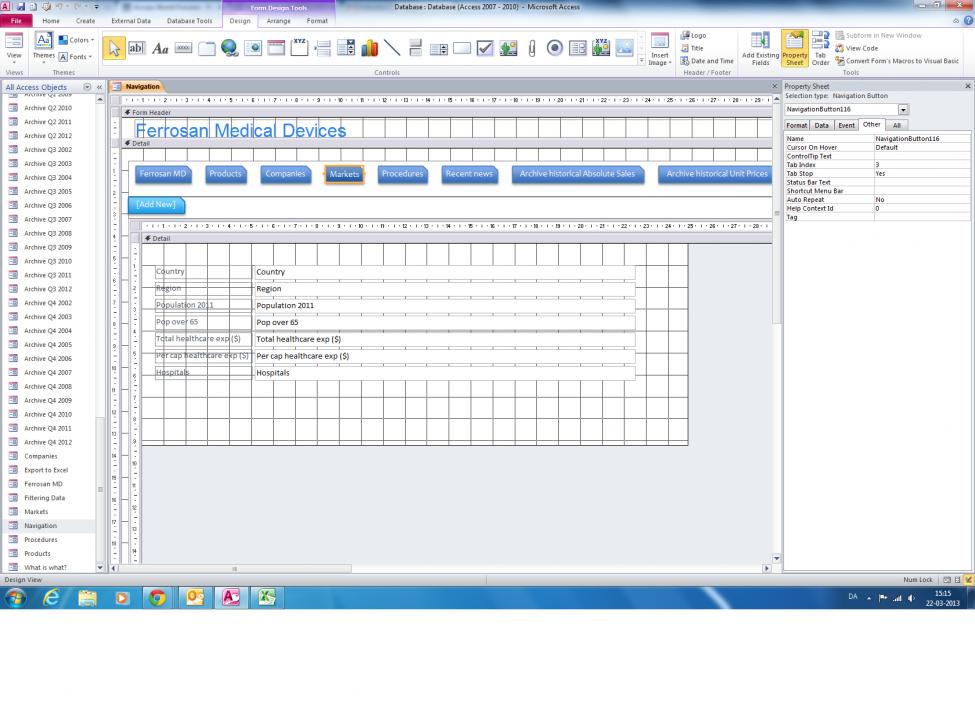Switch to the Create ribbon tab
Image resolution: width=975 pixels, height=712 pixels.
85,21
